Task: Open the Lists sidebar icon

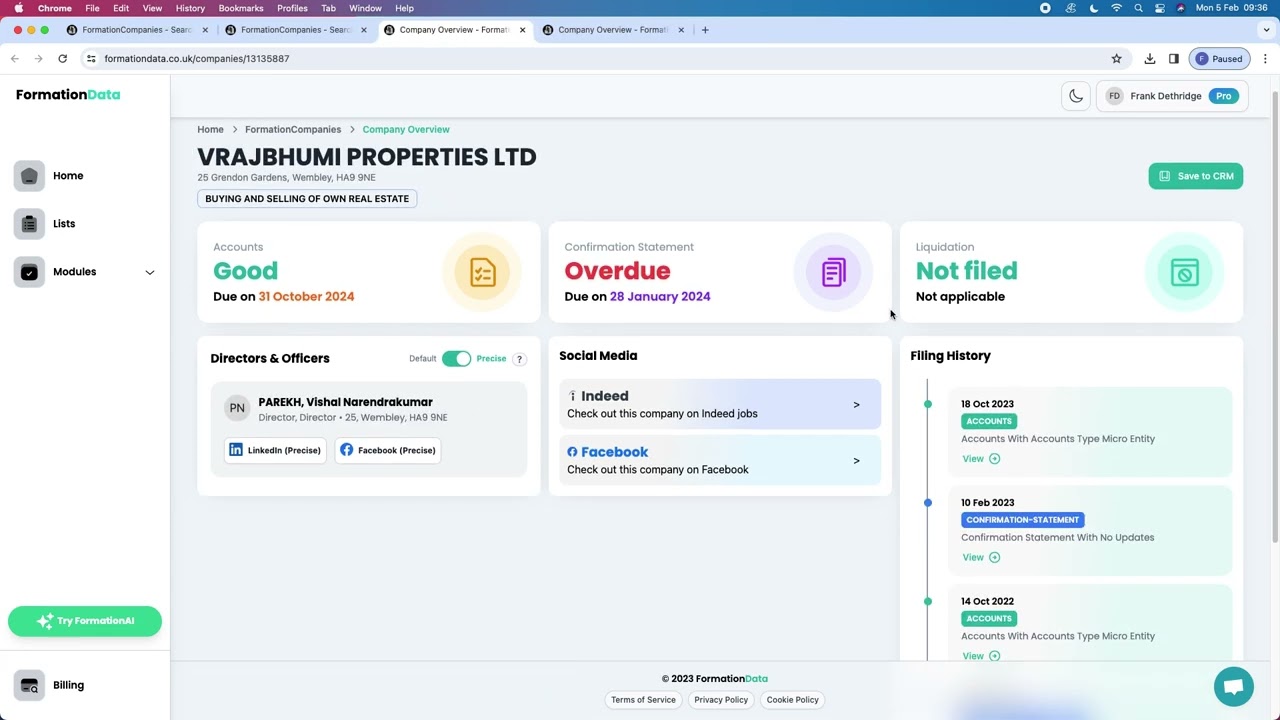Action: pos(29,224)
